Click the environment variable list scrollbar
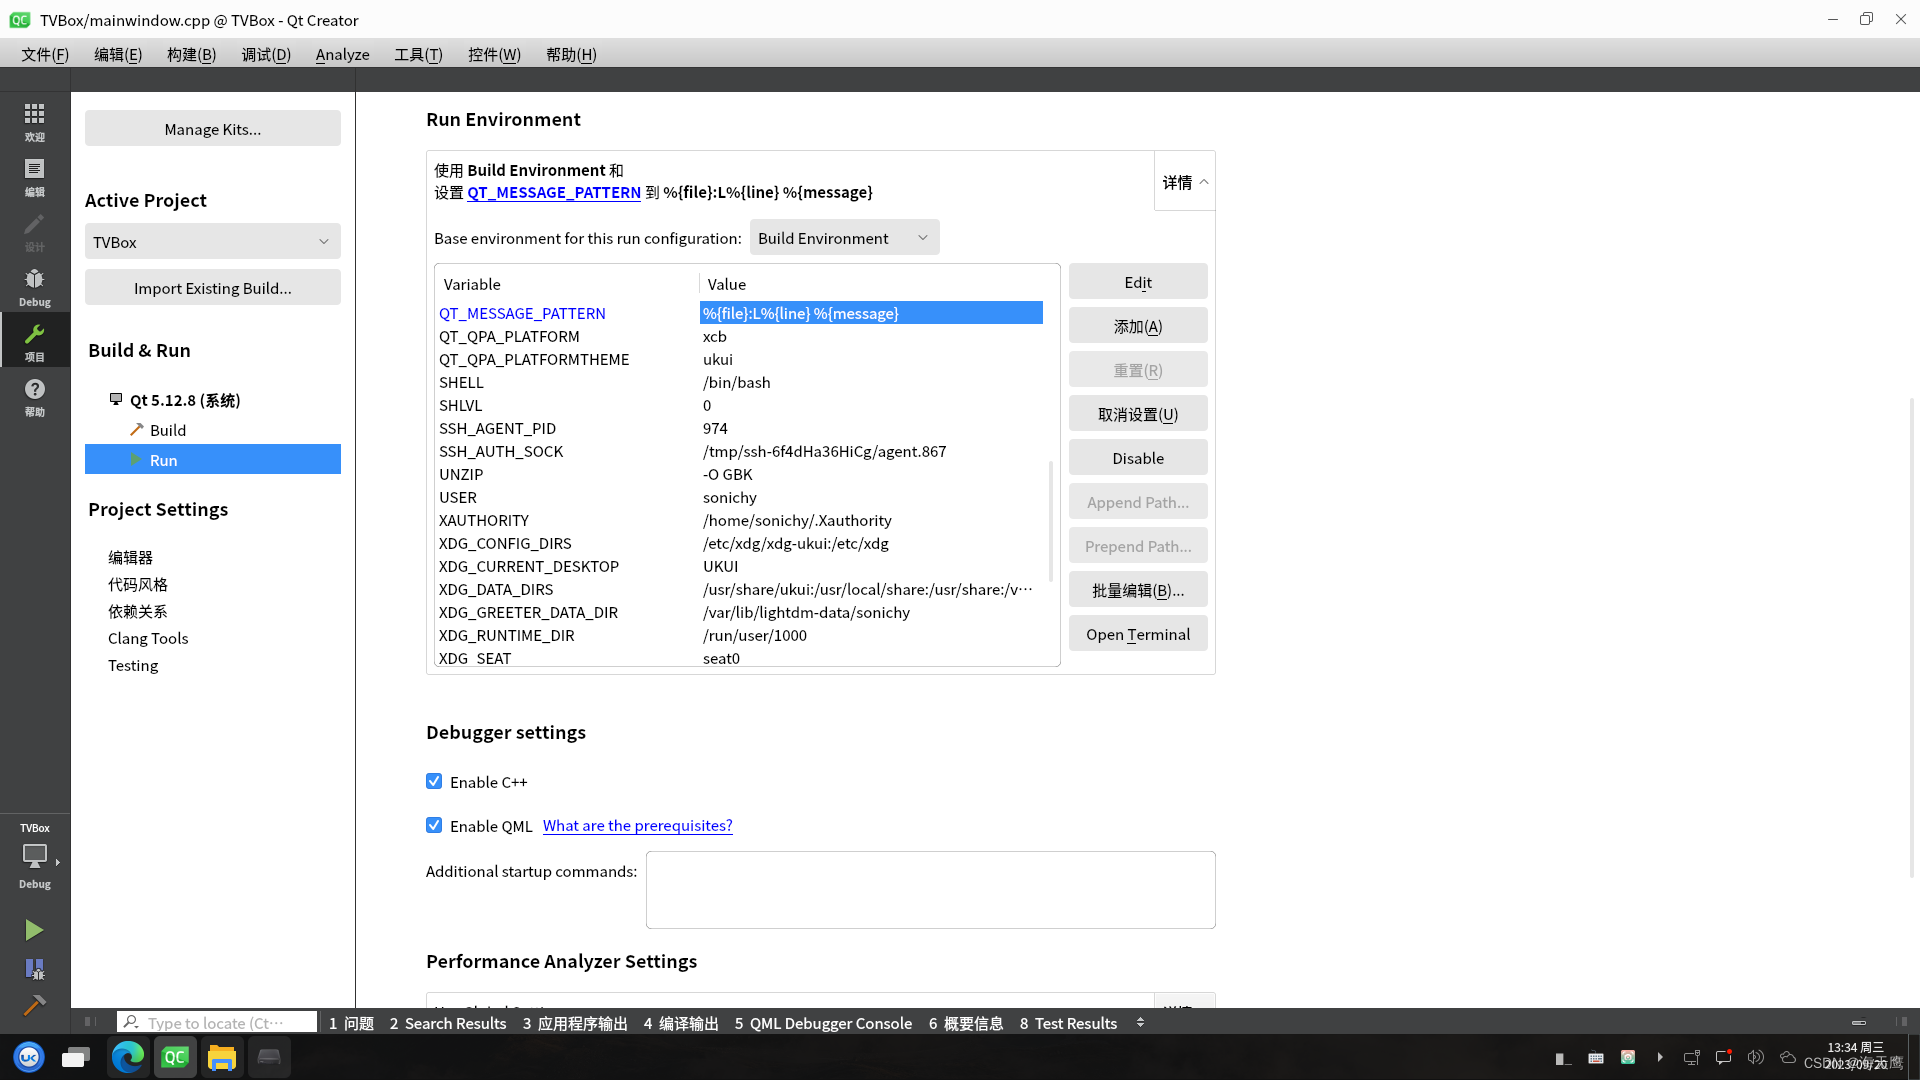This screenshot has height=1080, width=1920. (1050, 520)
